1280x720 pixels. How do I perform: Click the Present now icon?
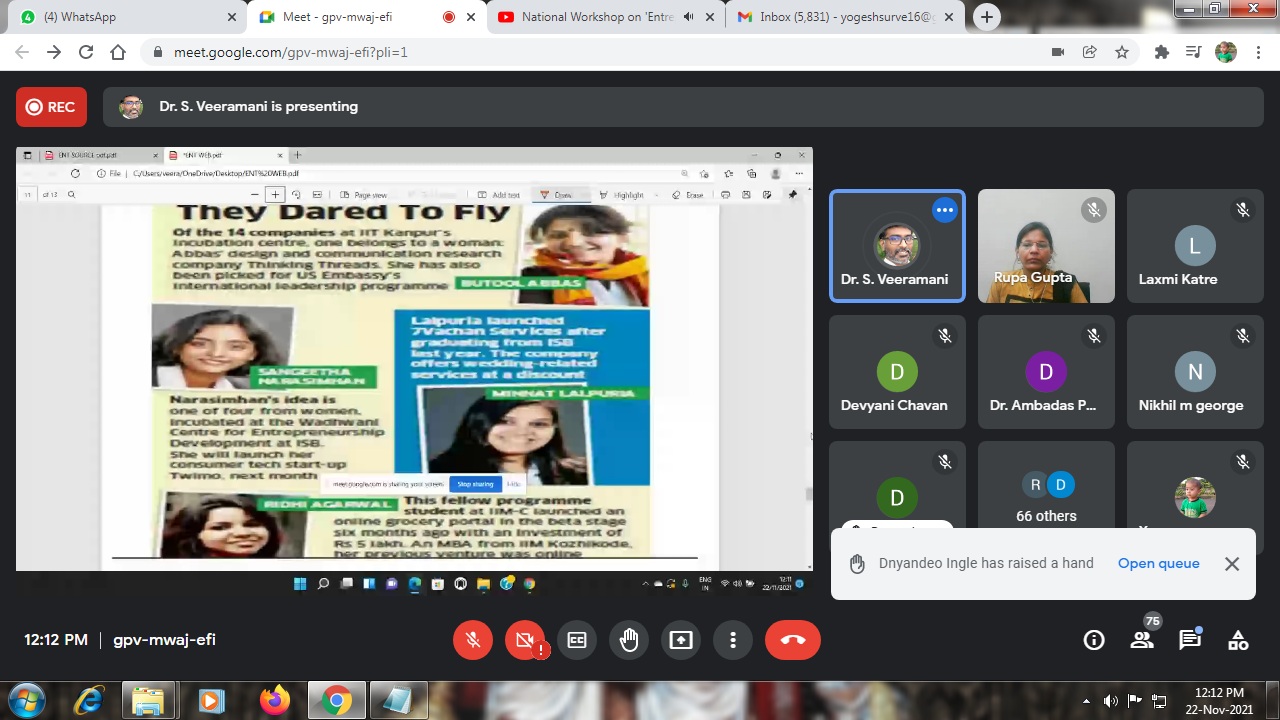coord(681,640)
